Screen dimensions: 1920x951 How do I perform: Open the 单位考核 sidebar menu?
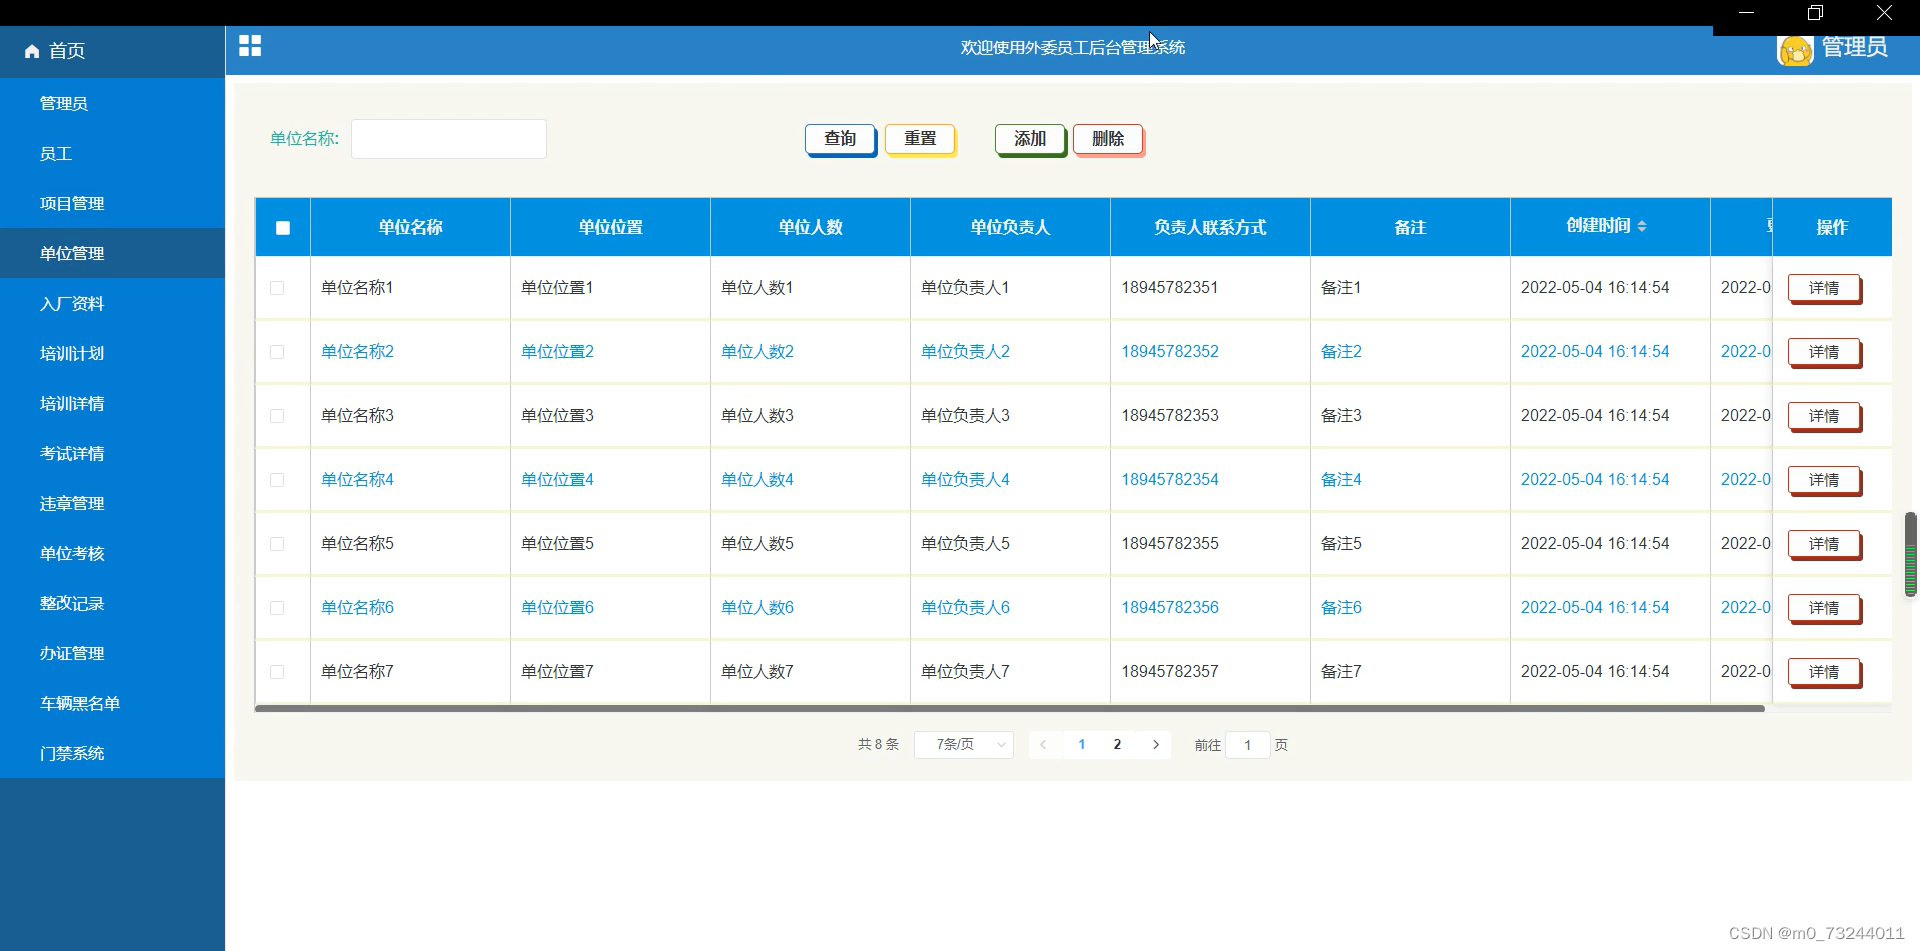coord(112,553)
